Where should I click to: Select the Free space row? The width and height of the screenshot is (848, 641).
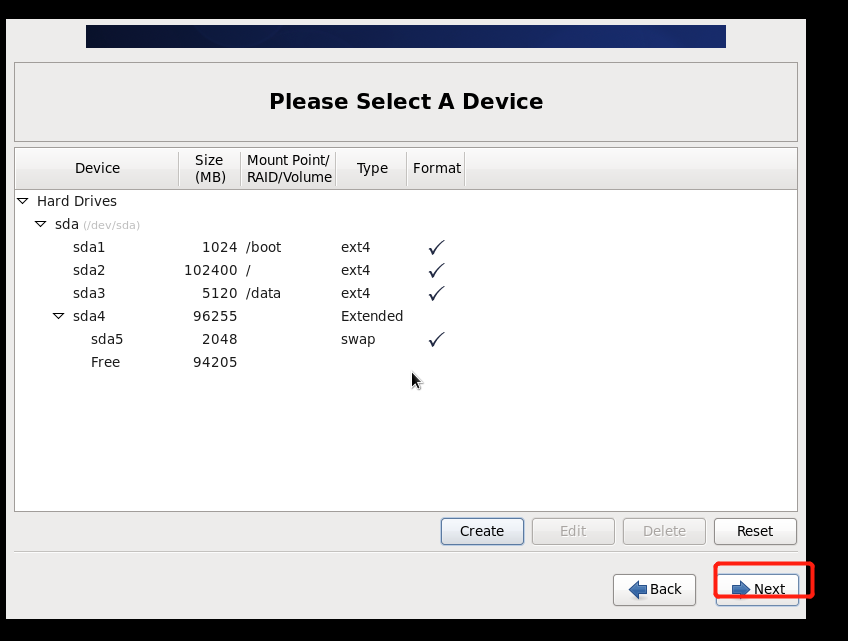tap(406, 362)
